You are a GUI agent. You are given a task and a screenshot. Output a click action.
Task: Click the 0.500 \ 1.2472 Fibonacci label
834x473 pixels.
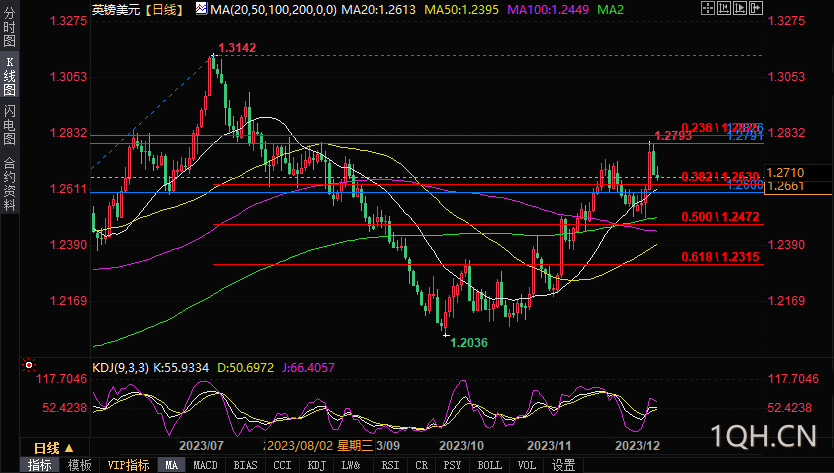tap(720, 217)
